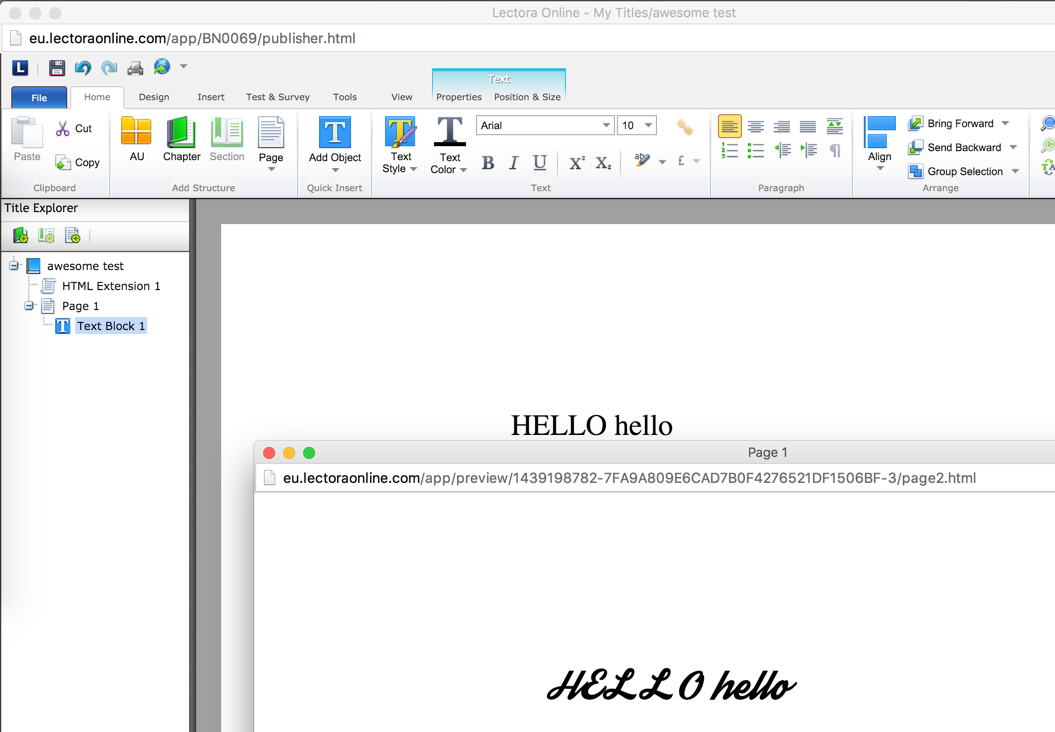Open the highlight color dropdown arrow
This screenshot has height=732, width=1055.
pos(662,161)
